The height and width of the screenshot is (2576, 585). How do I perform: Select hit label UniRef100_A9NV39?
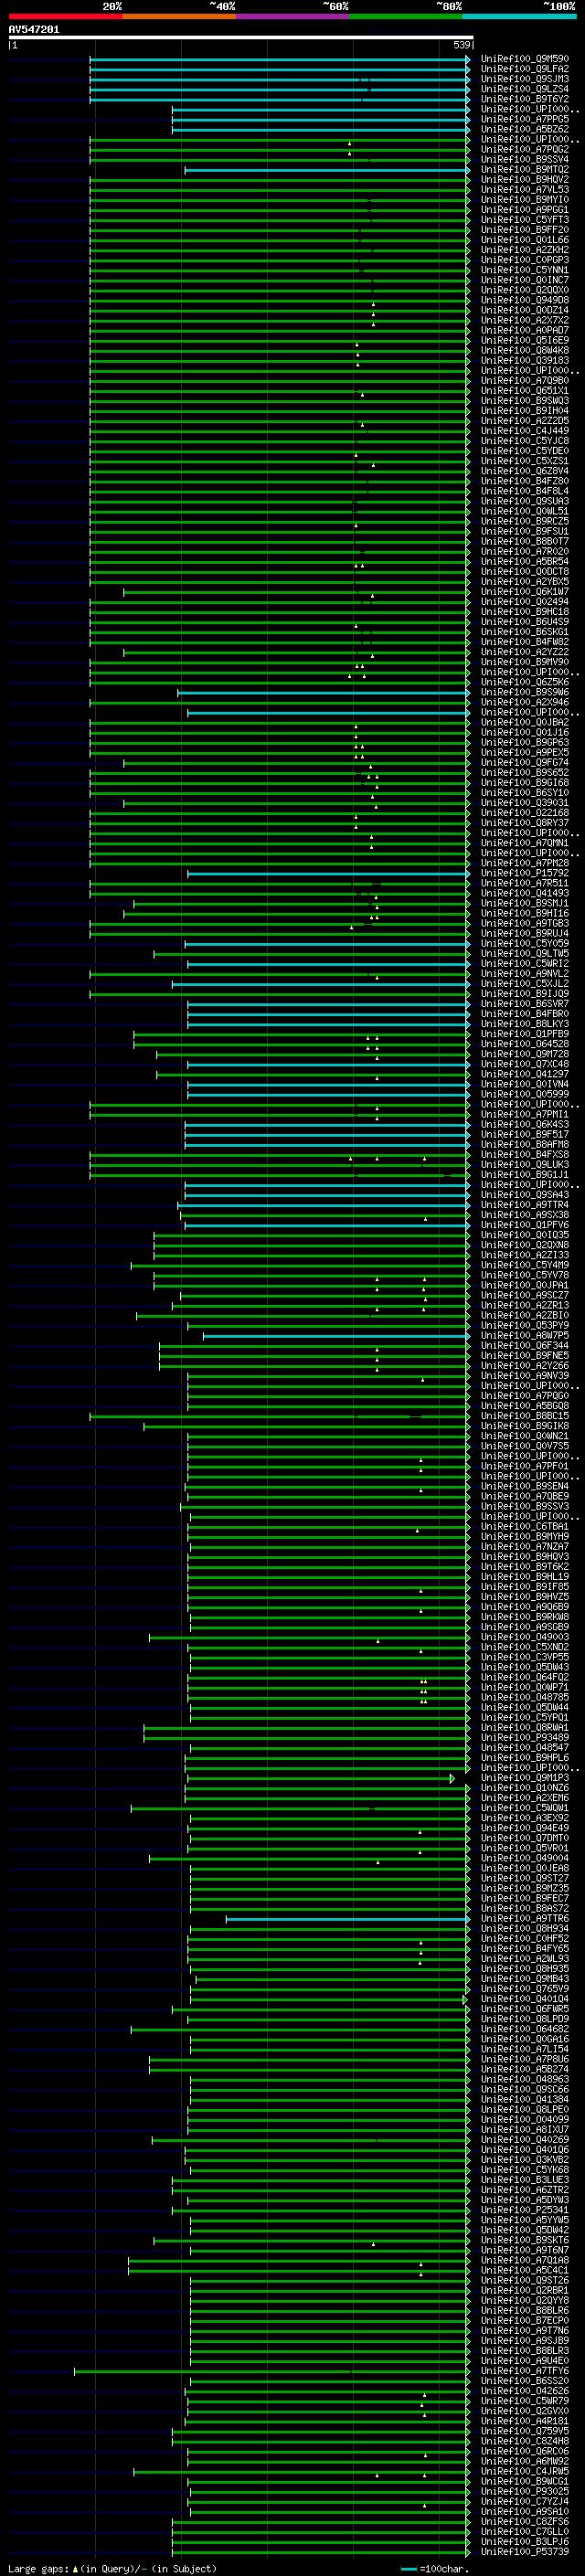point(525,1376)
